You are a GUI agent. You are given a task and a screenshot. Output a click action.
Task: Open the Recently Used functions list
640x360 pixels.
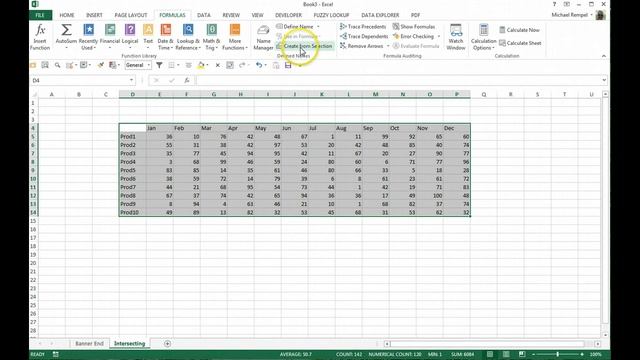coord(88,36)
